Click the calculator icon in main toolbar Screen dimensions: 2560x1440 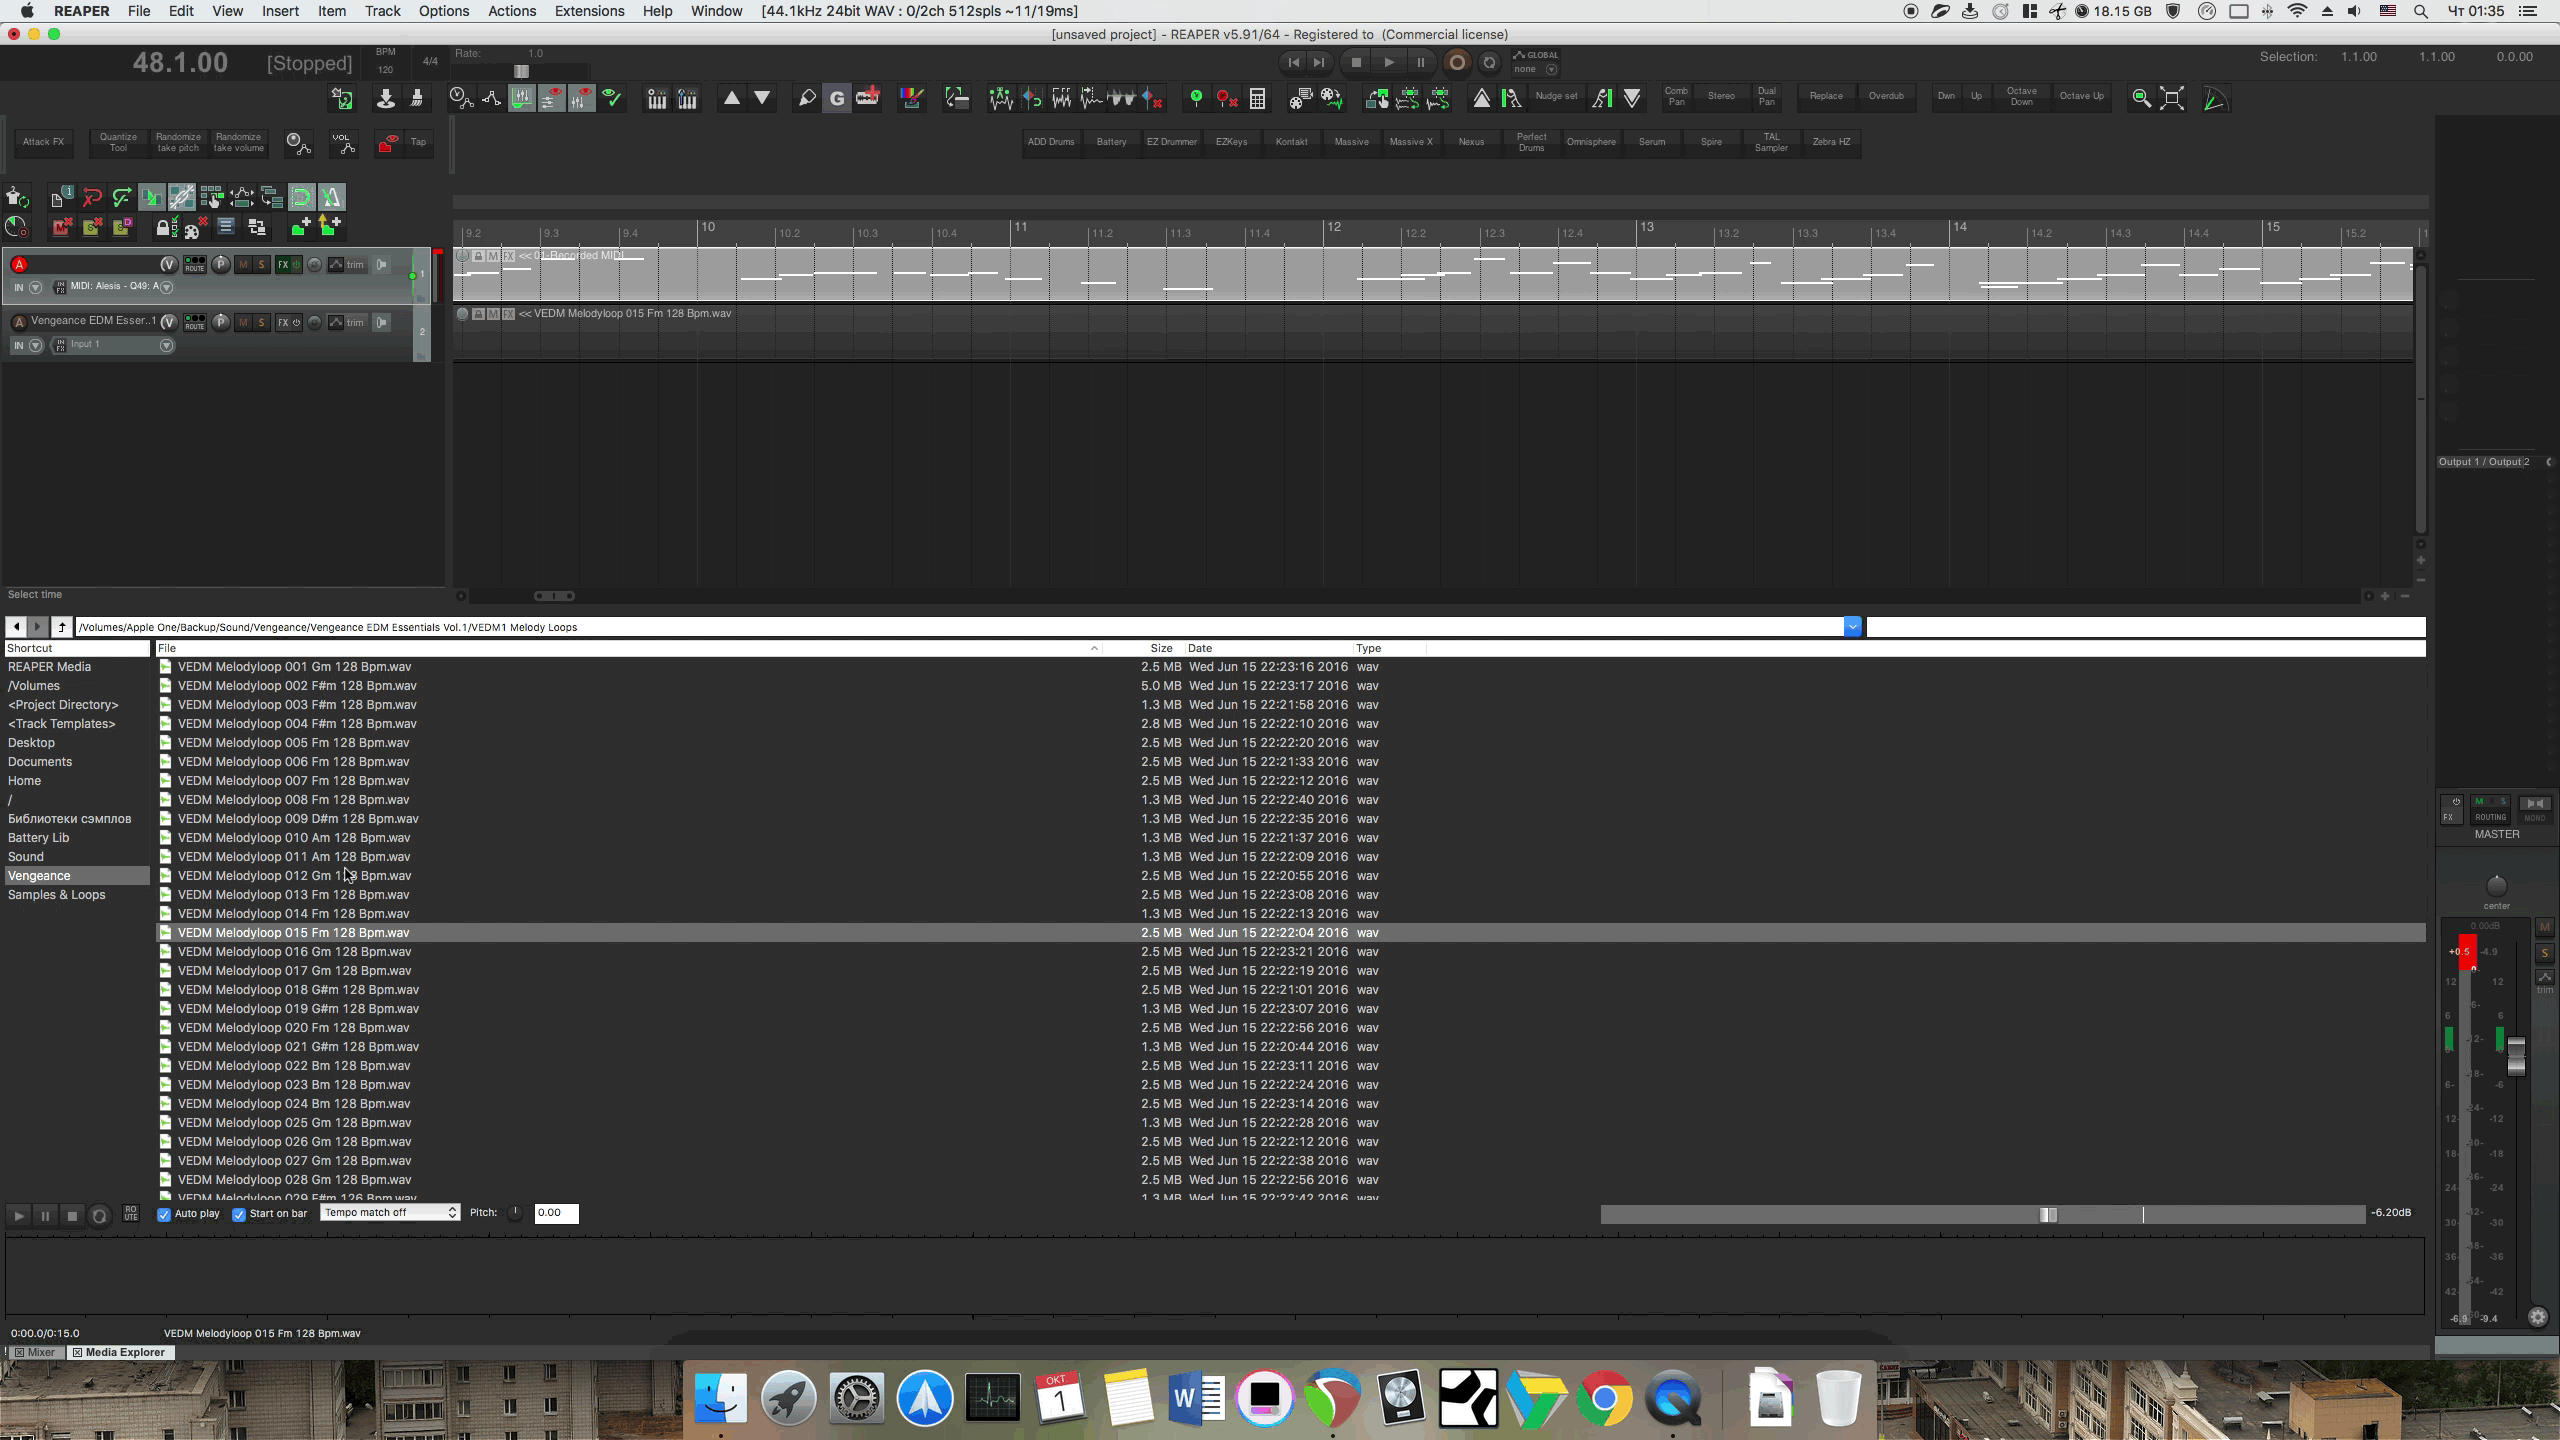click(1258, 98)
